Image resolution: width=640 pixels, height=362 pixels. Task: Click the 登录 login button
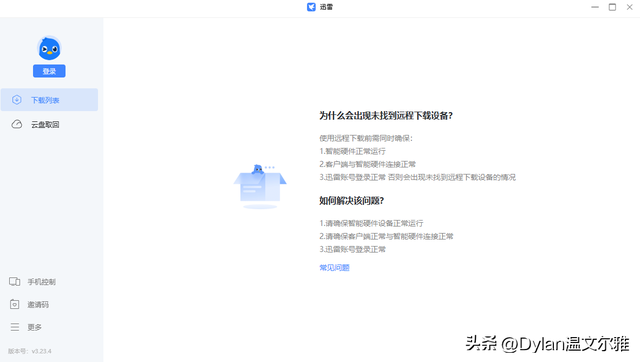click(49, 71)
